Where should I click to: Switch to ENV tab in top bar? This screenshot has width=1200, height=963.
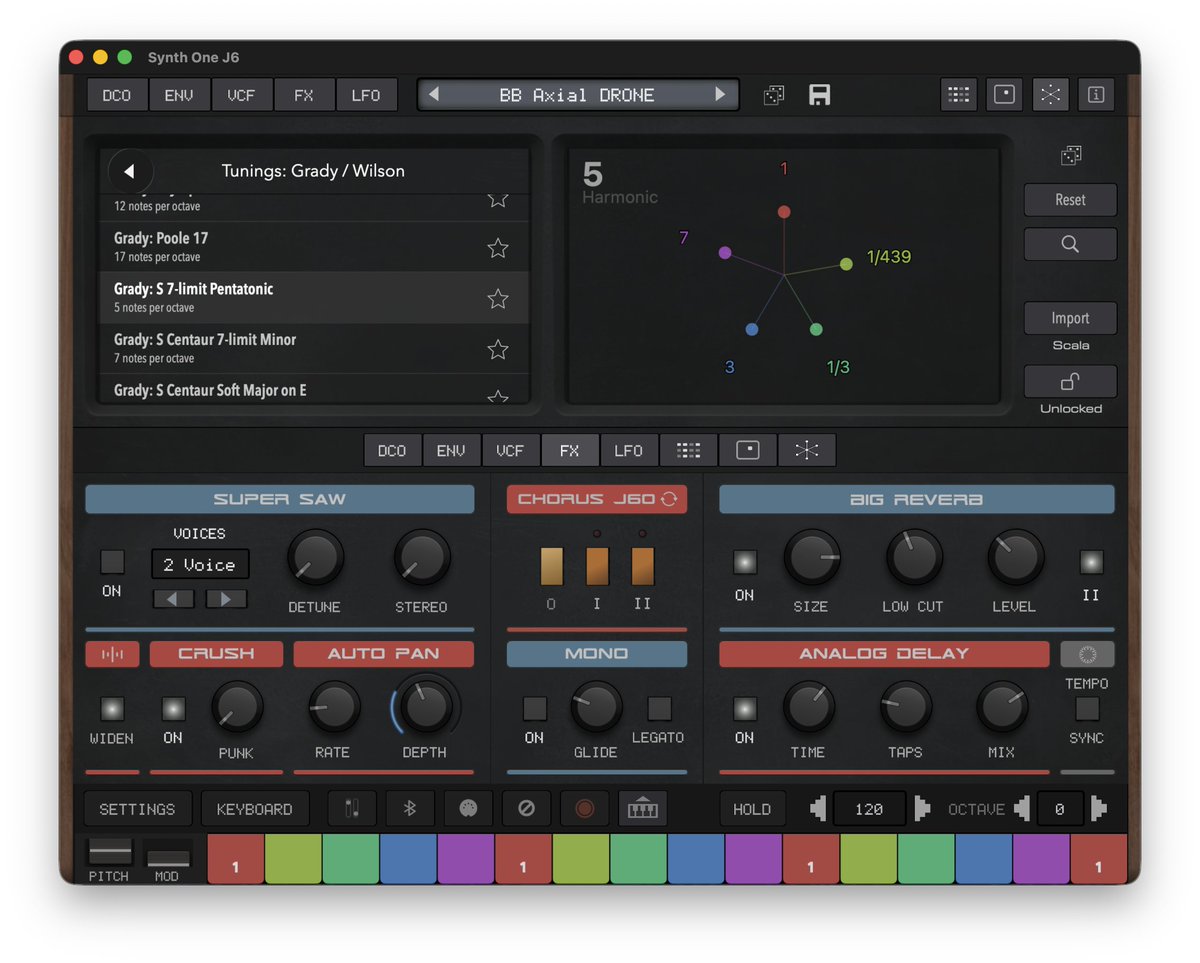179,95
